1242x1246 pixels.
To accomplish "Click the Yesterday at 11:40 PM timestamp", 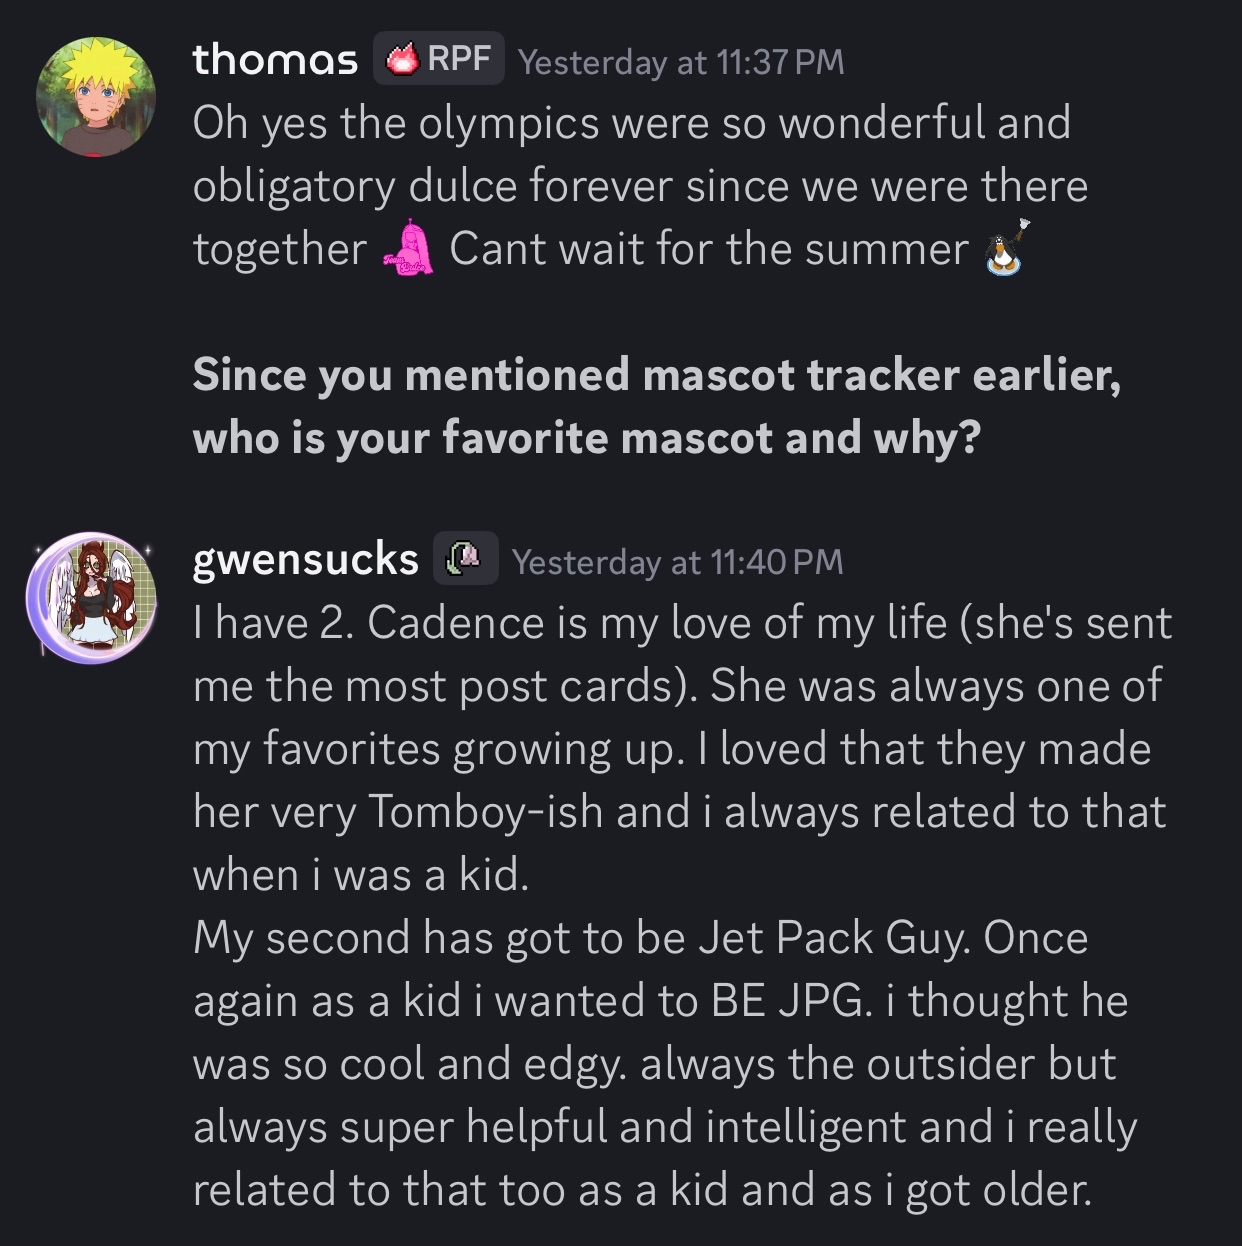I will tap(677, 562).
